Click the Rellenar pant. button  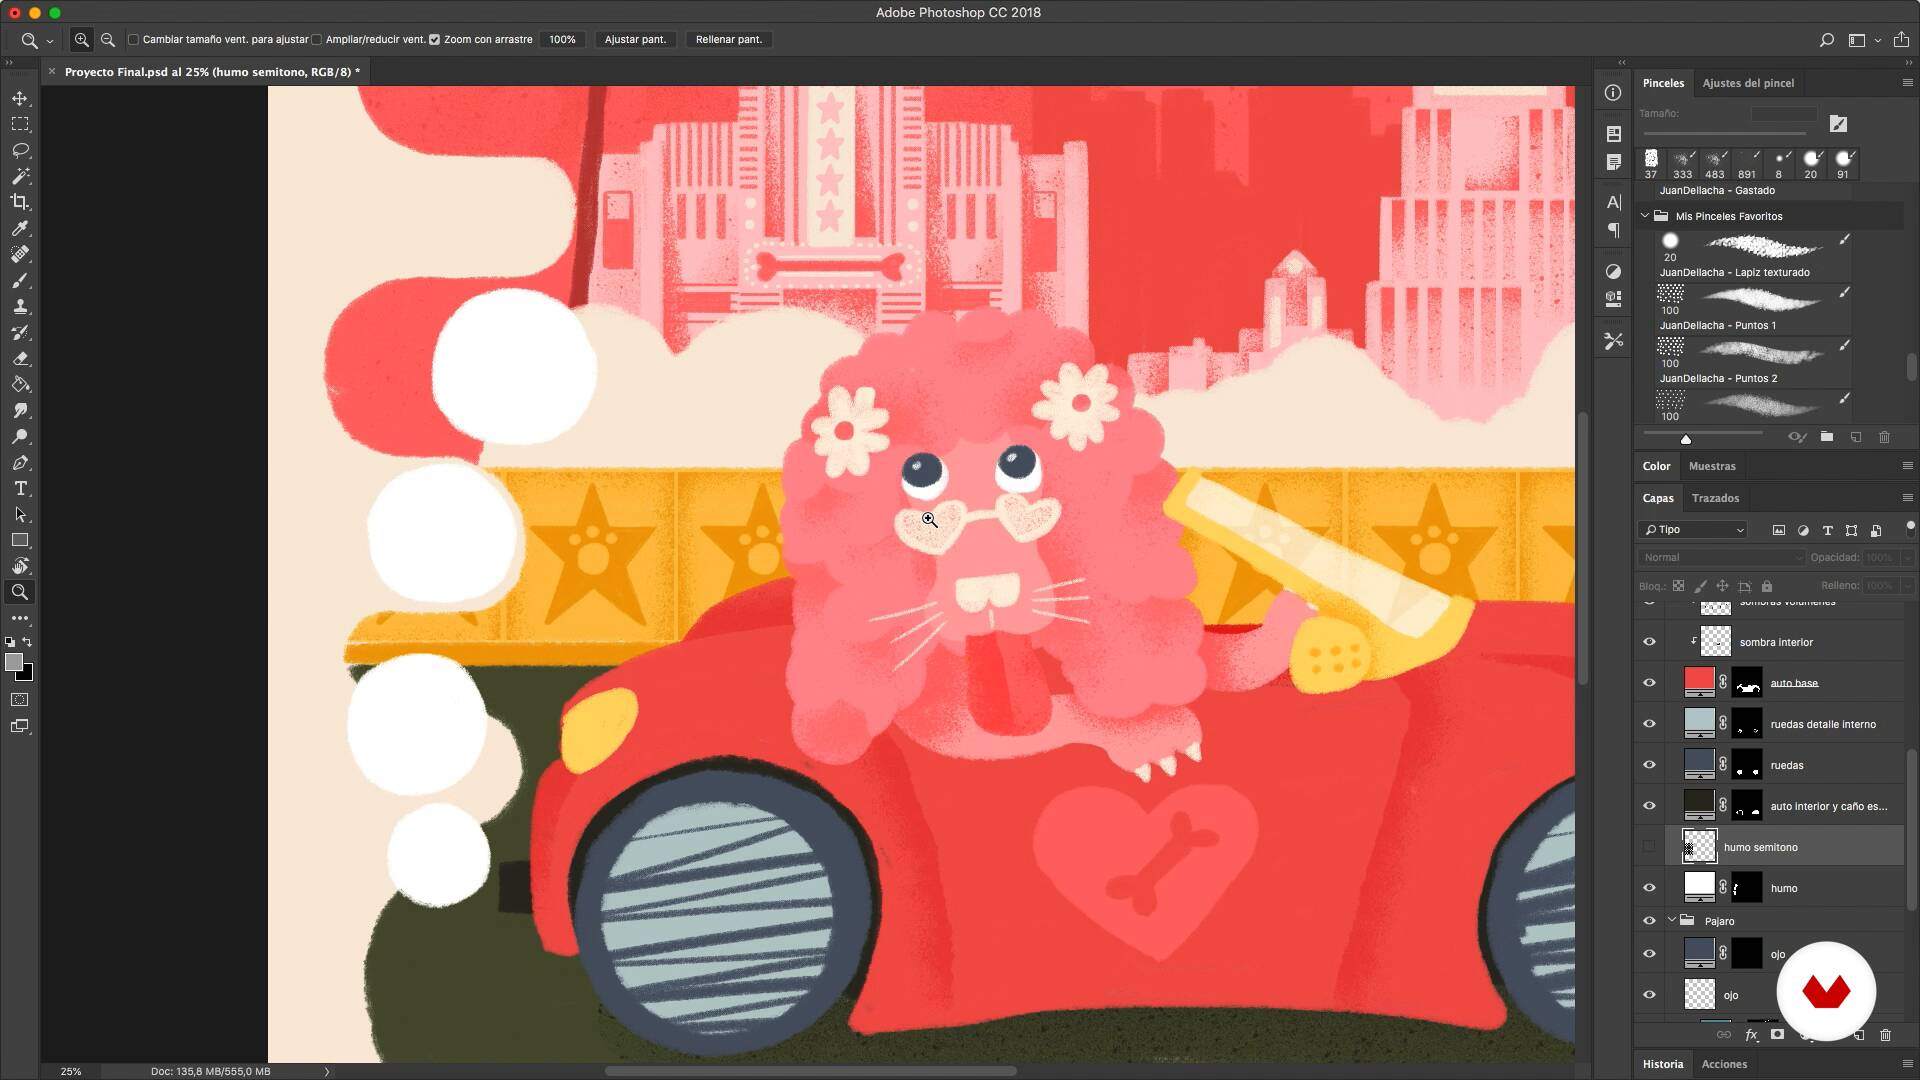click(x=729, y=40)
